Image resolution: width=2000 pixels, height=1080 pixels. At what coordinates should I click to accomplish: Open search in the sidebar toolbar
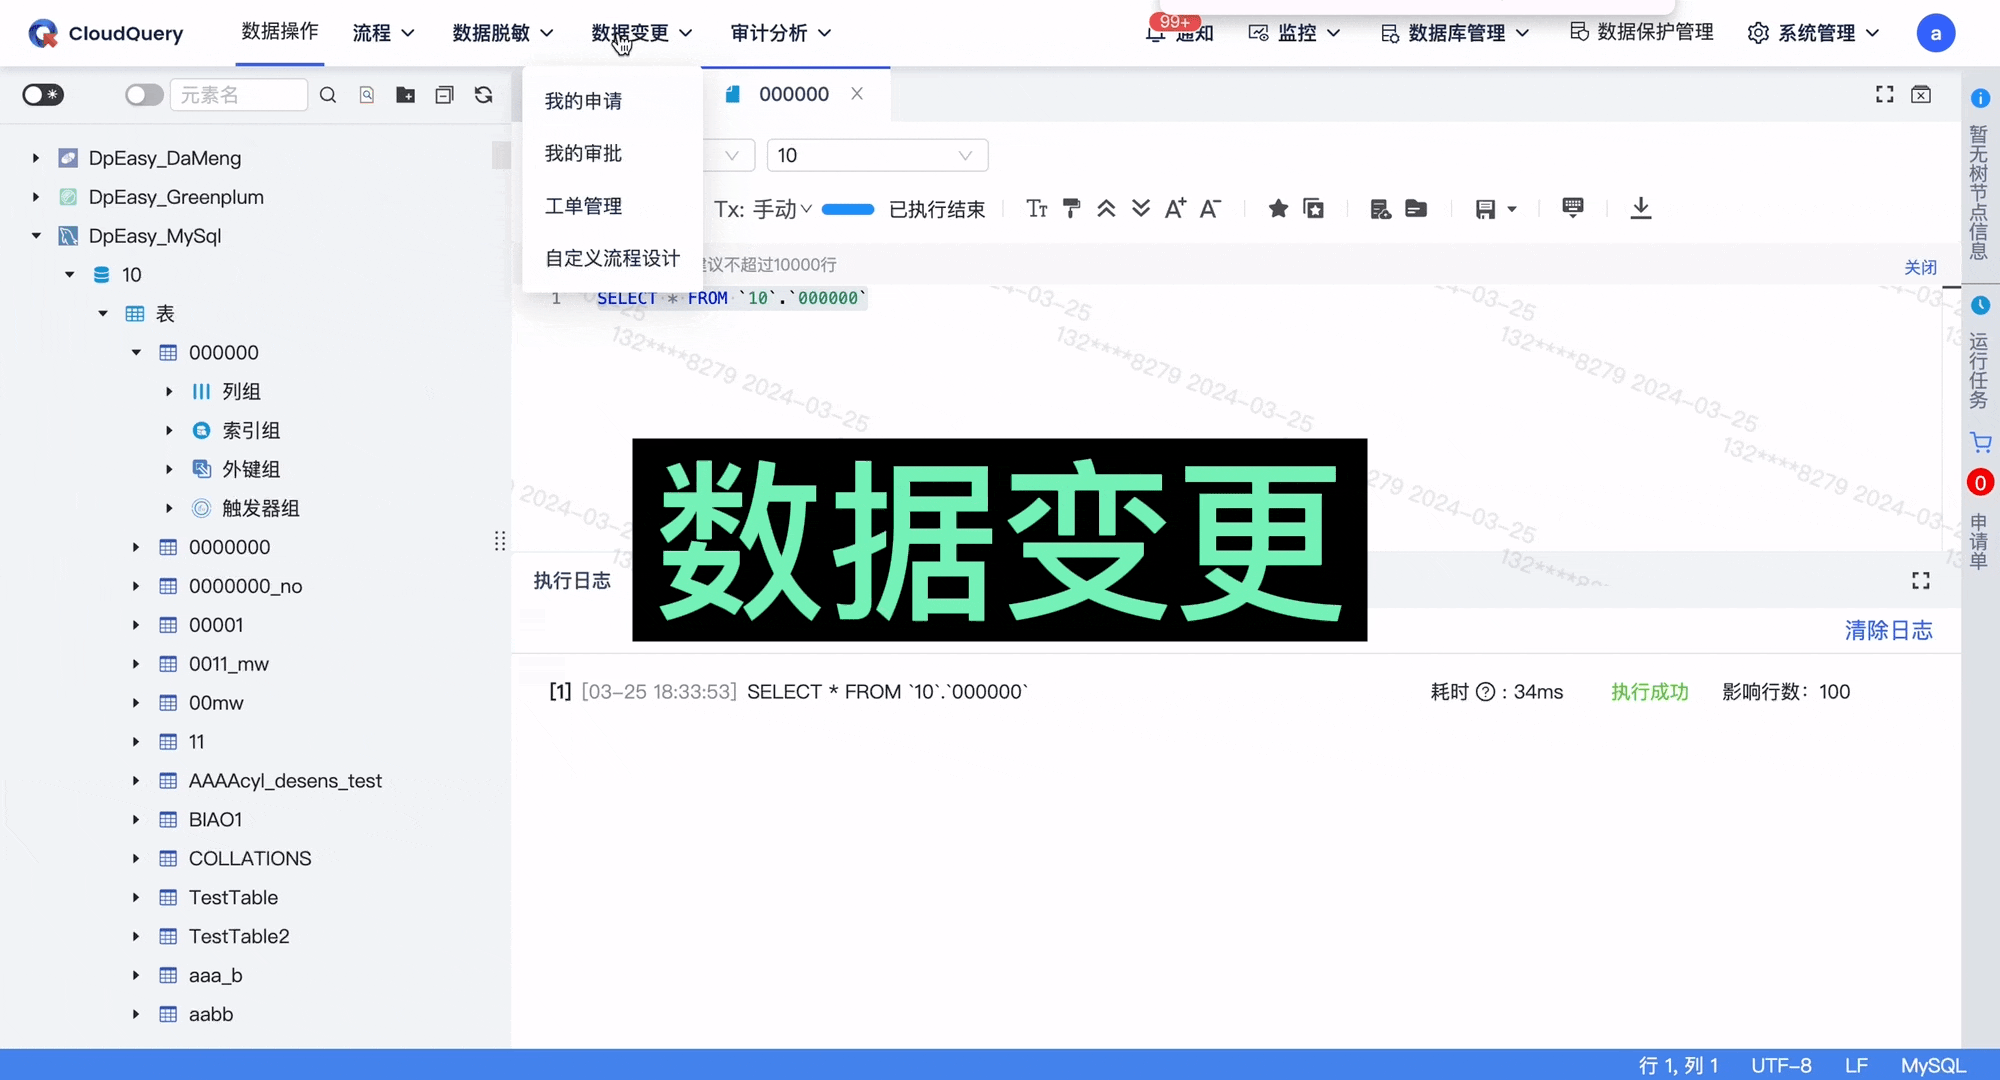[x=328, y=94]
